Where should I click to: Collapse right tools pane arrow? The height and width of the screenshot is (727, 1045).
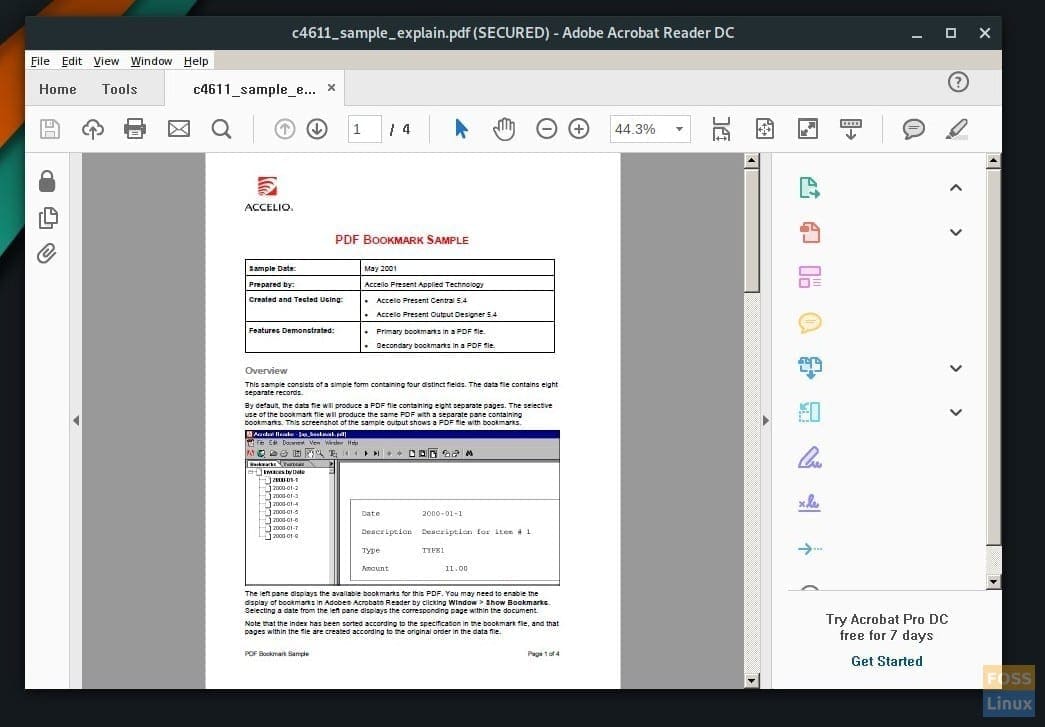pos(765,420)
